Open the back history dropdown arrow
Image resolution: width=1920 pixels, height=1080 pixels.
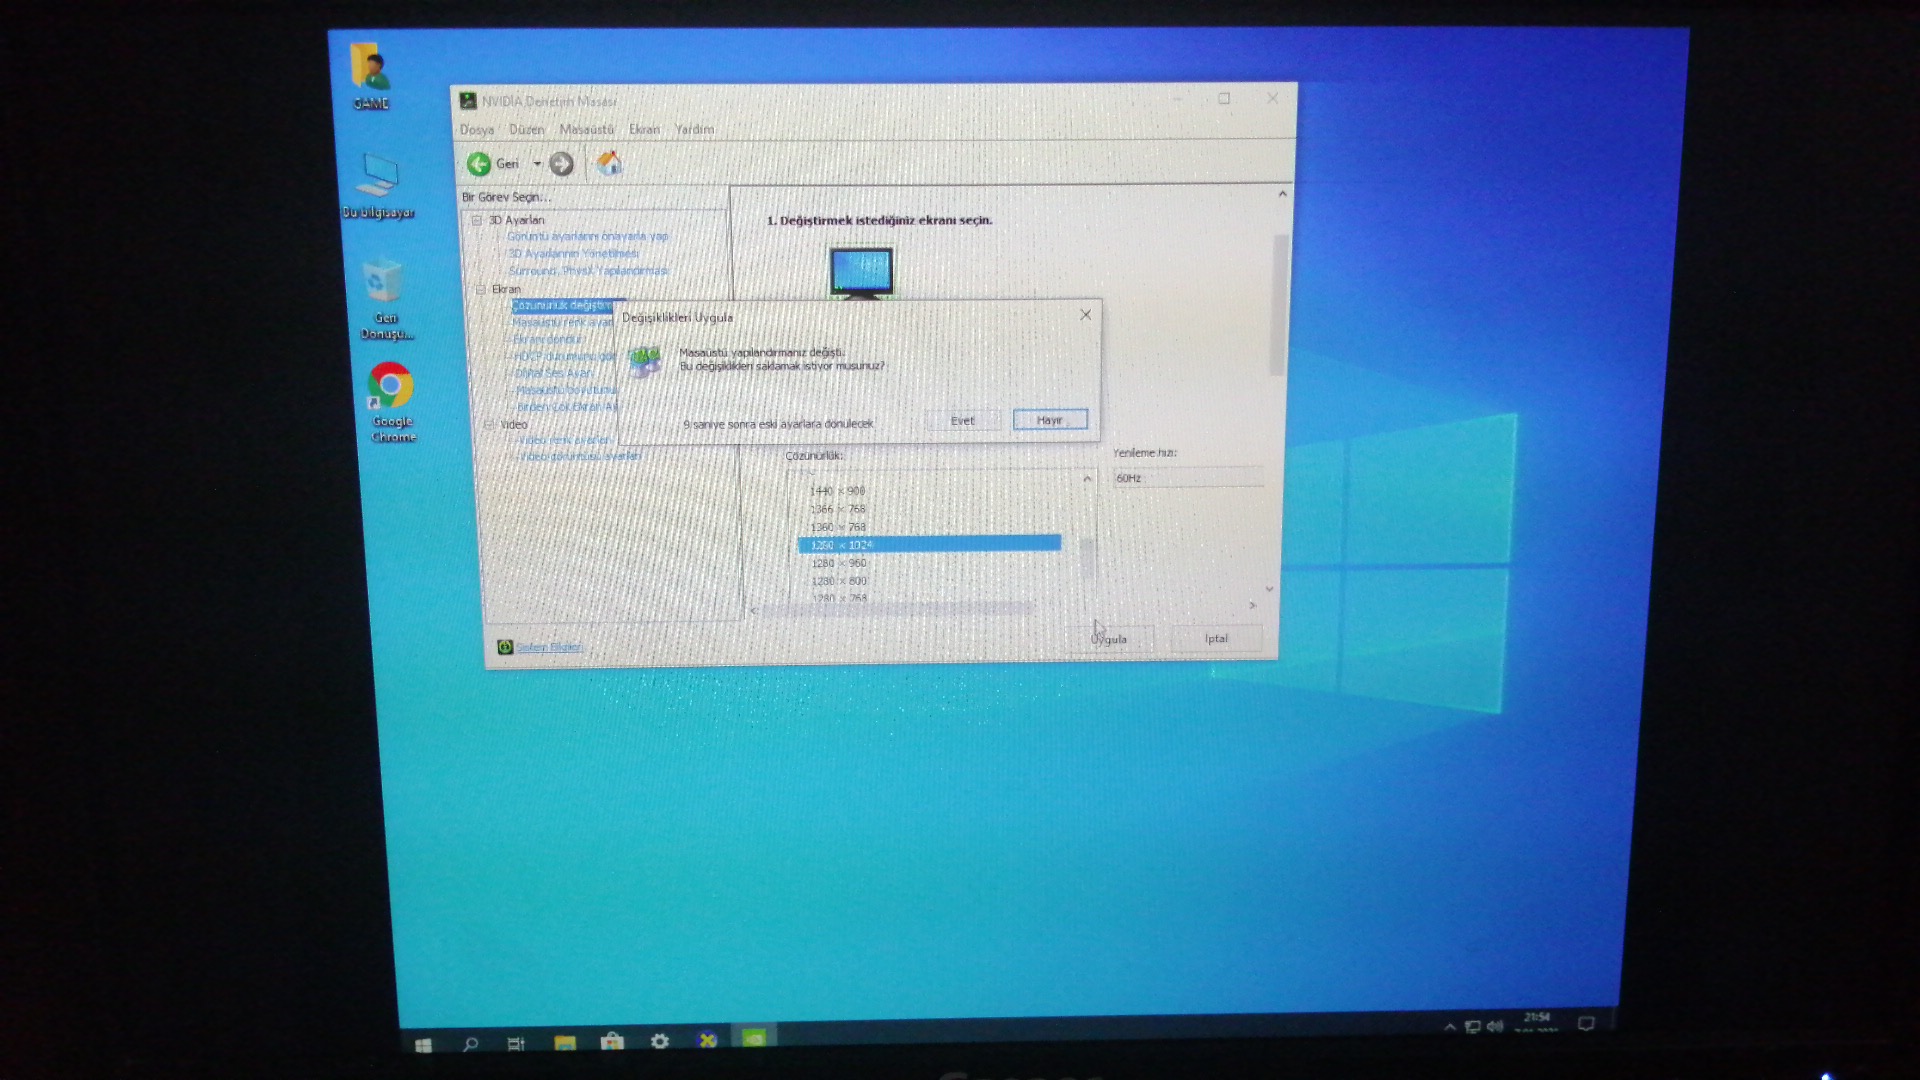coord(537,164)
